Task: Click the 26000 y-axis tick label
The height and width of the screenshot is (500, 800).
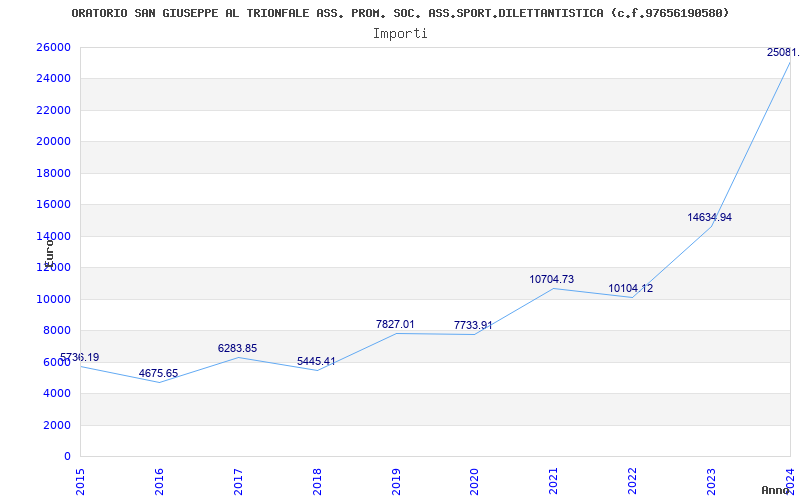Action: (53, 47)
